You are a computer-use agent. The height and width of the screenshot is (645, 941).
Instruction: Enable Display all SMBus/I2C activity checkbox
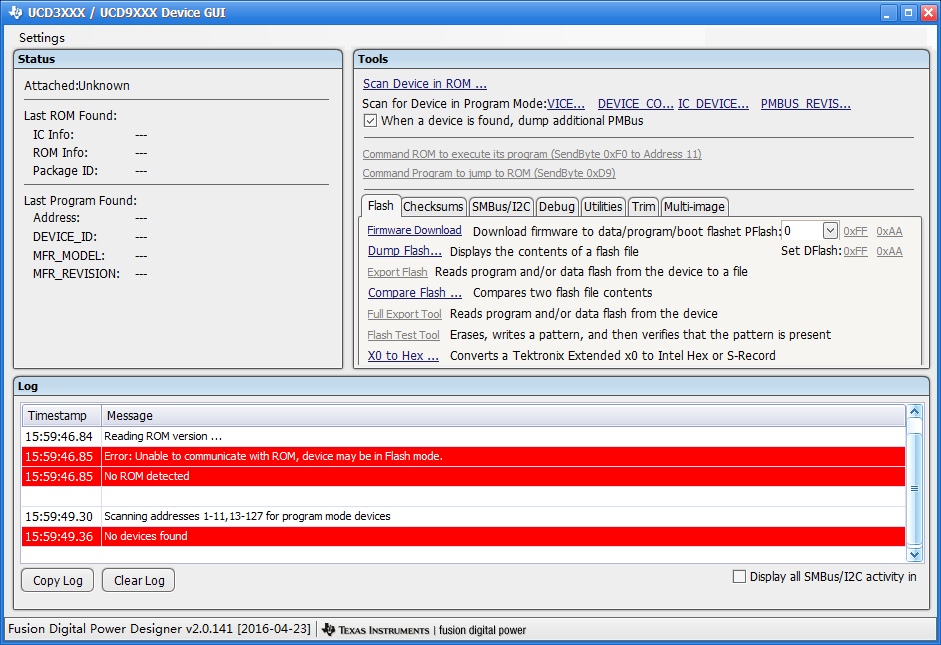pos(739,577)
